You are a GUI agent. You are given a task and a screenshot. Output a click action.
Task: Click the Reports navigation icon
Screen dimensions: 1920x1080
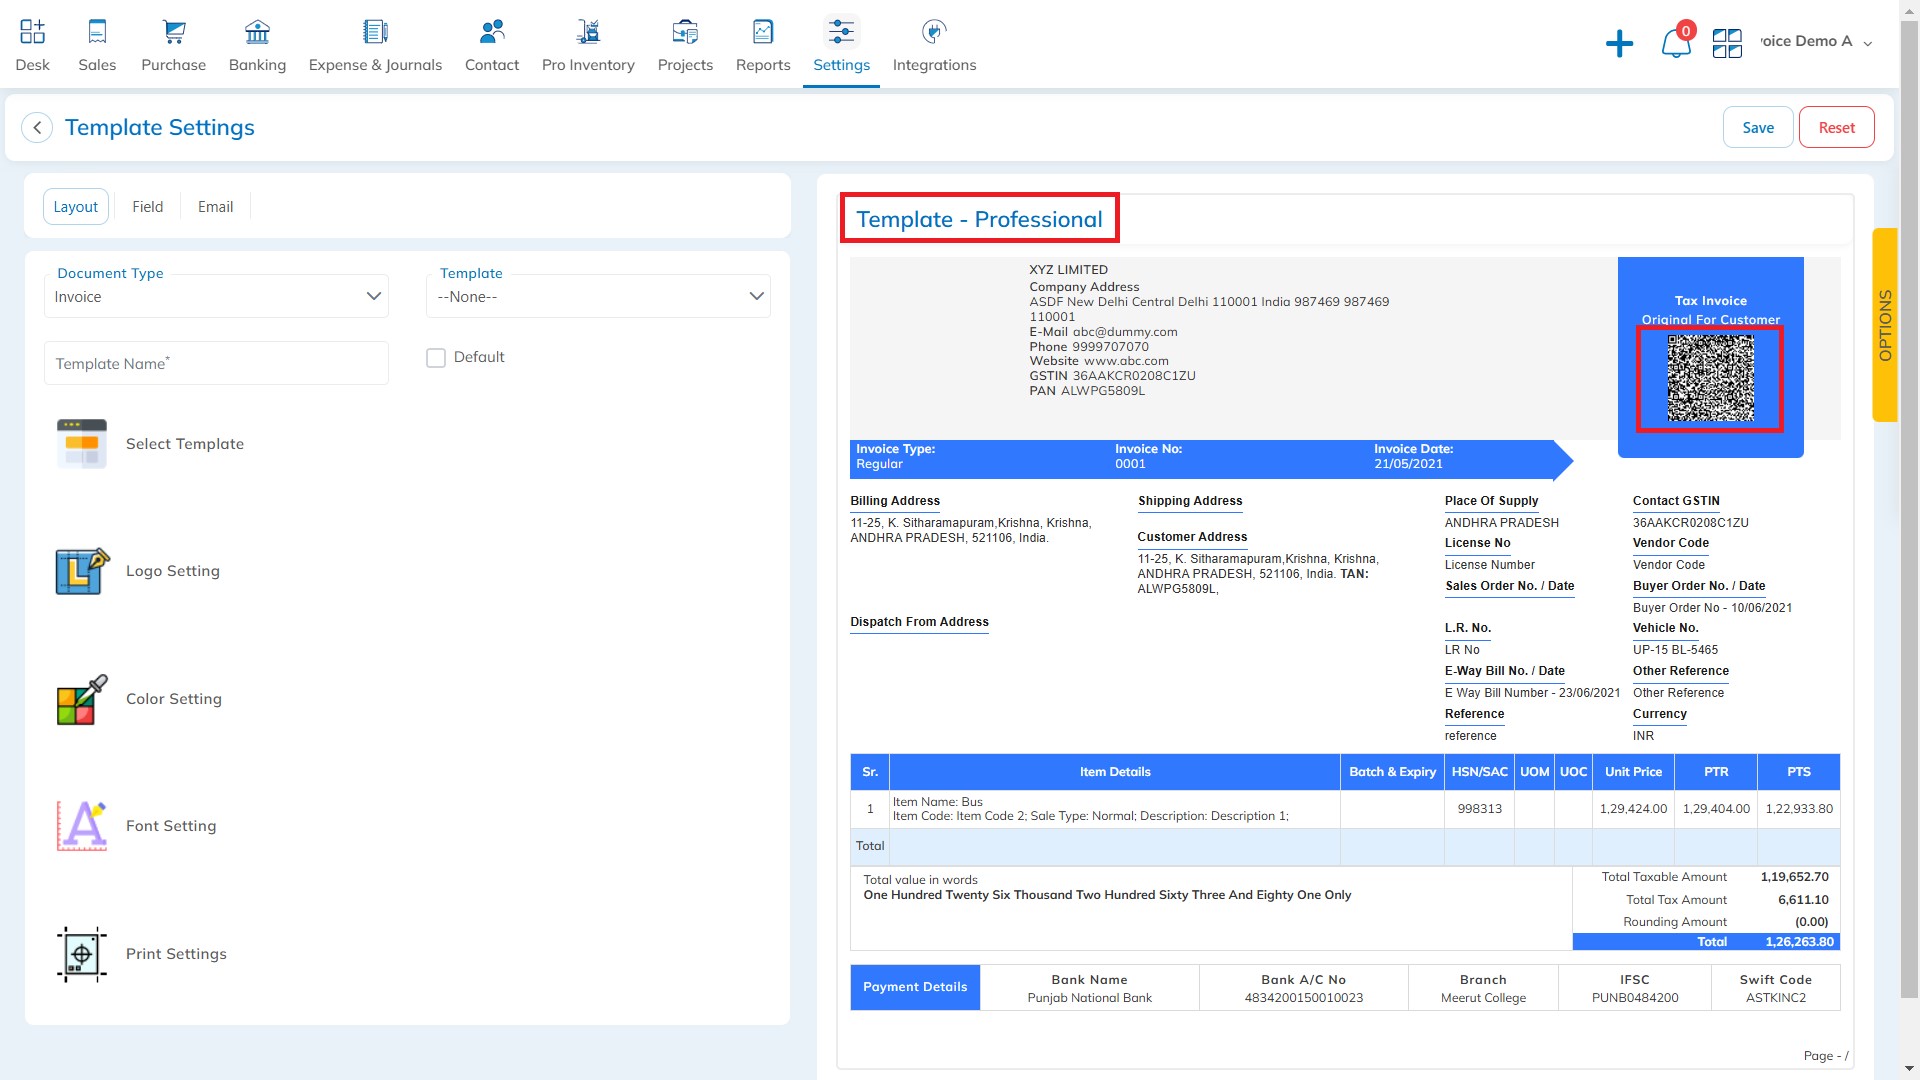tap(762, 30)
